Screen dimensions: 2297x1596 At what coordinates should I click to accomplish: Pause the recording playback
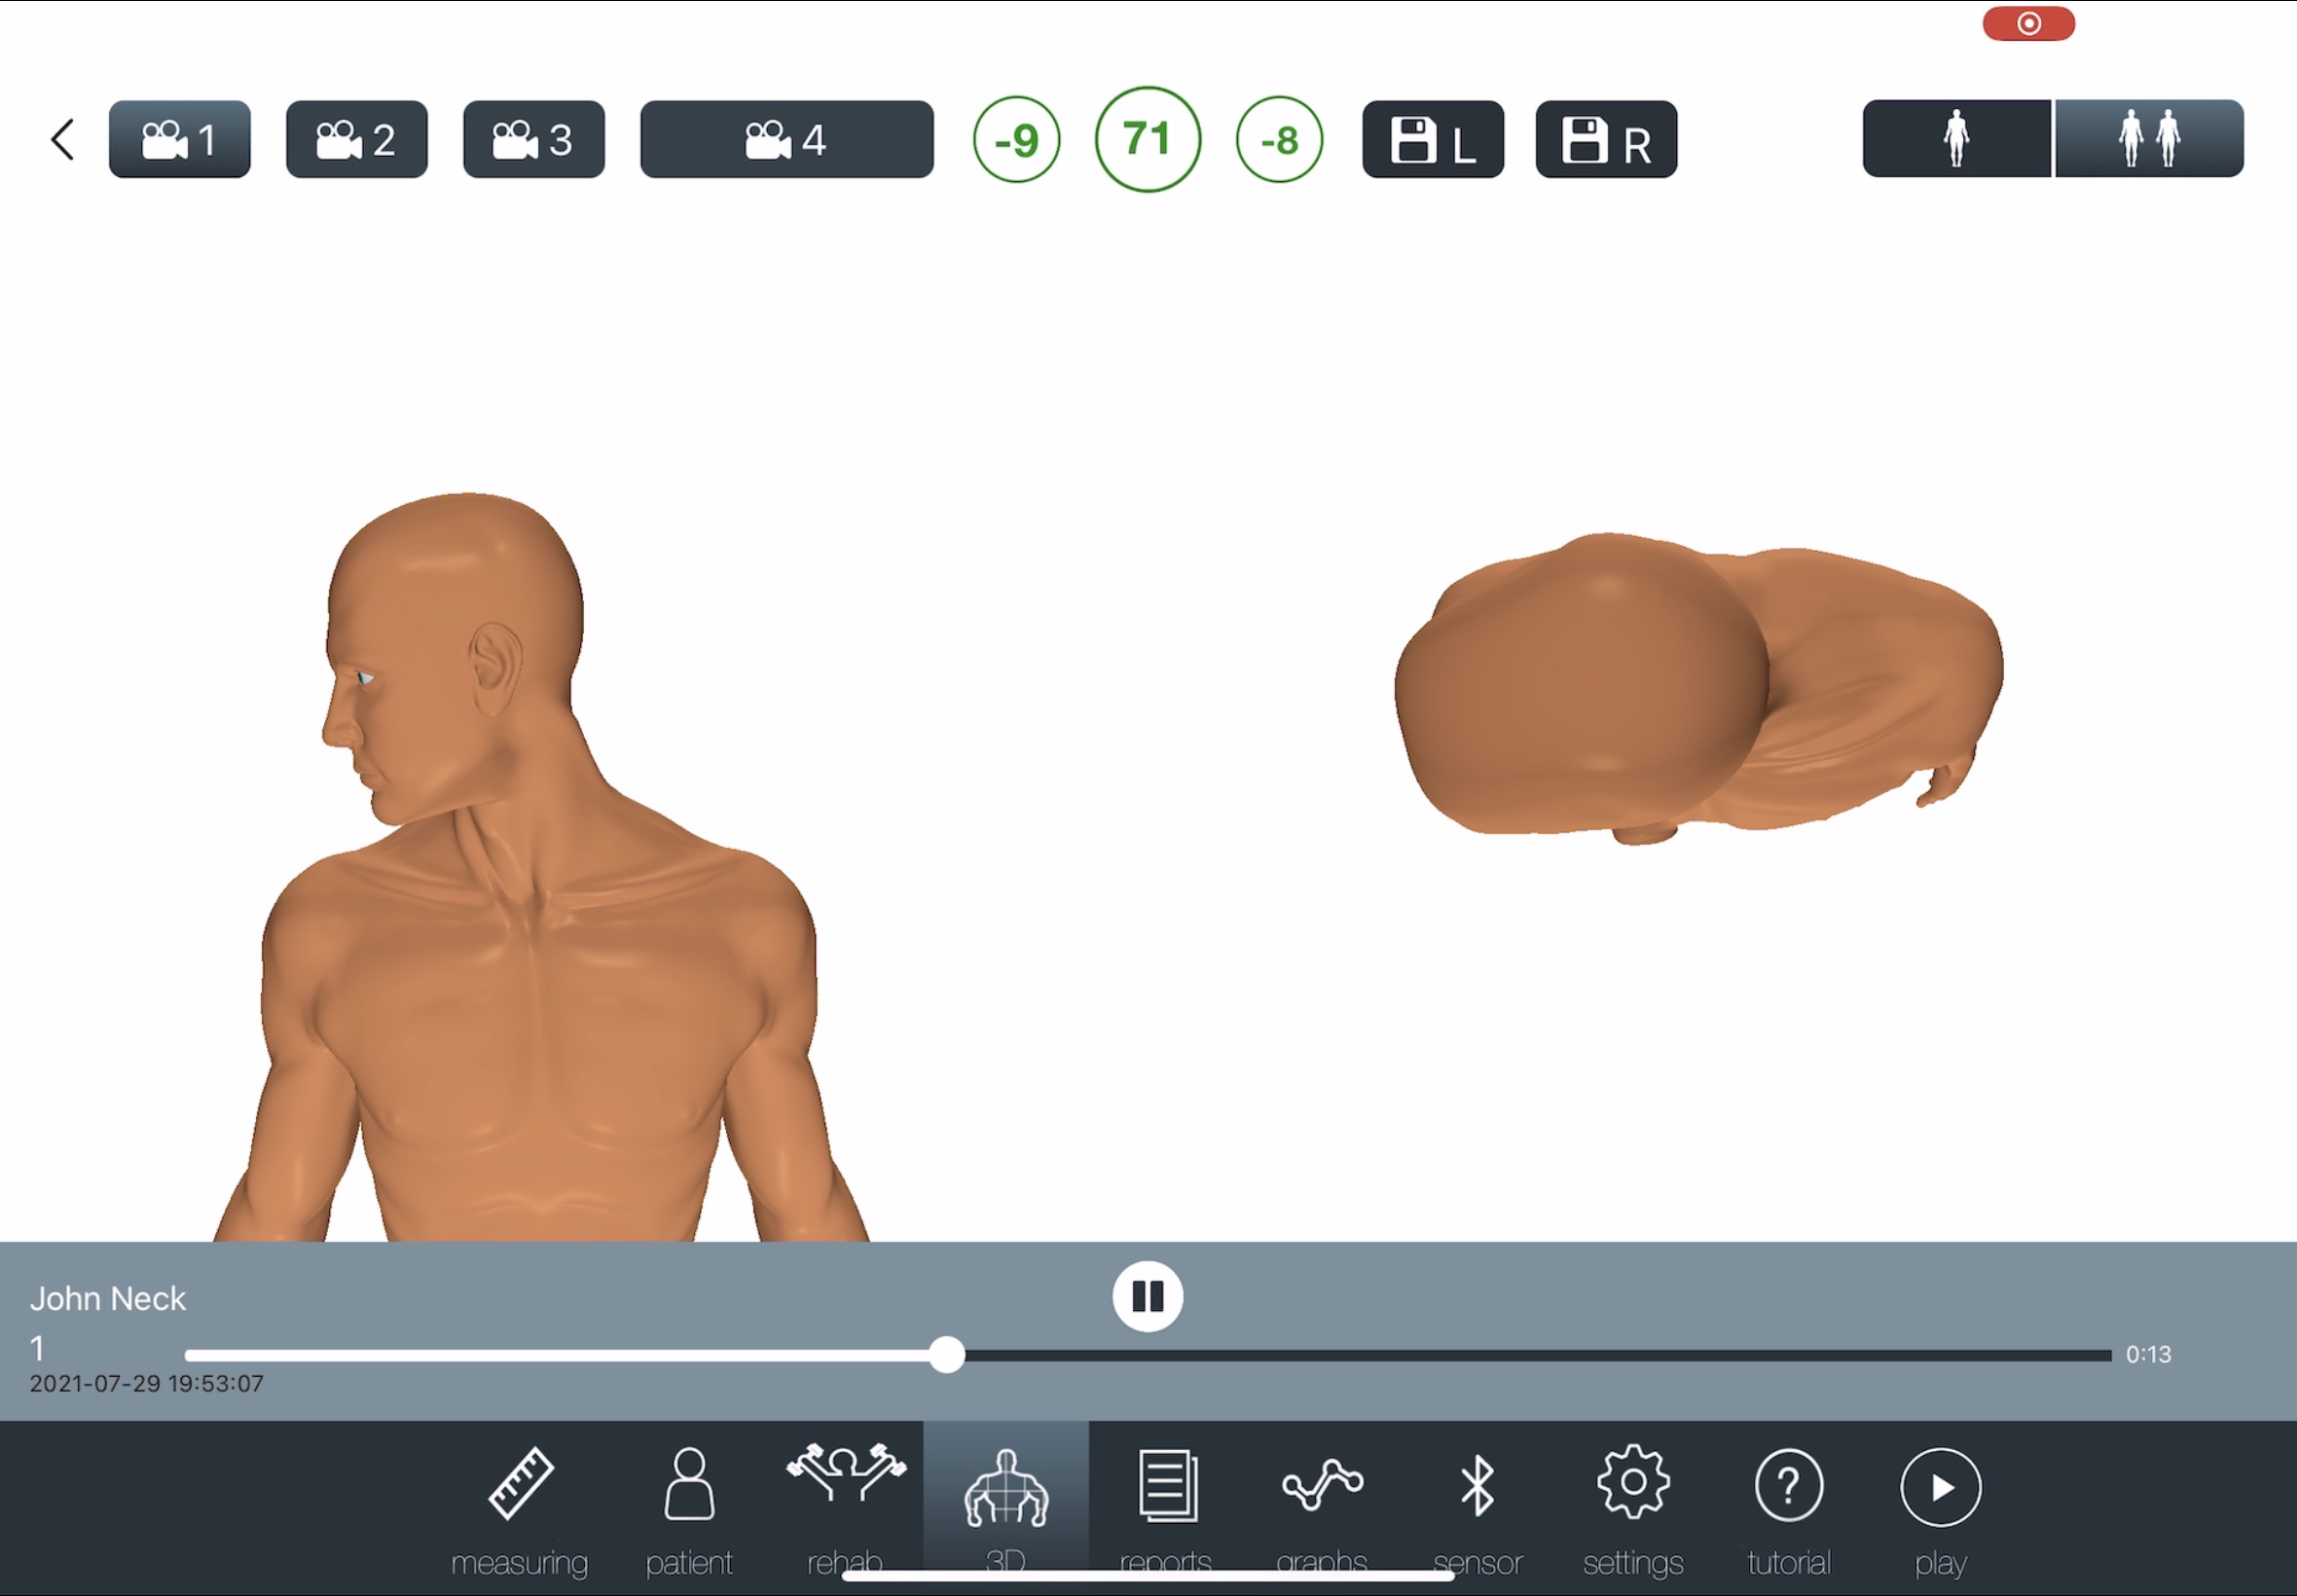(x=1147, y=1296)
